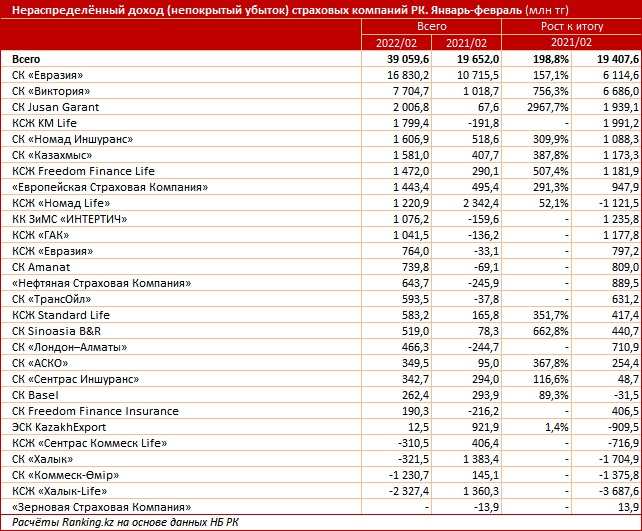The height and width of the screenshot is (531, 642).
Task: Click the row 'СК Freedom Finance Insurance'
Action: point(95,411)
